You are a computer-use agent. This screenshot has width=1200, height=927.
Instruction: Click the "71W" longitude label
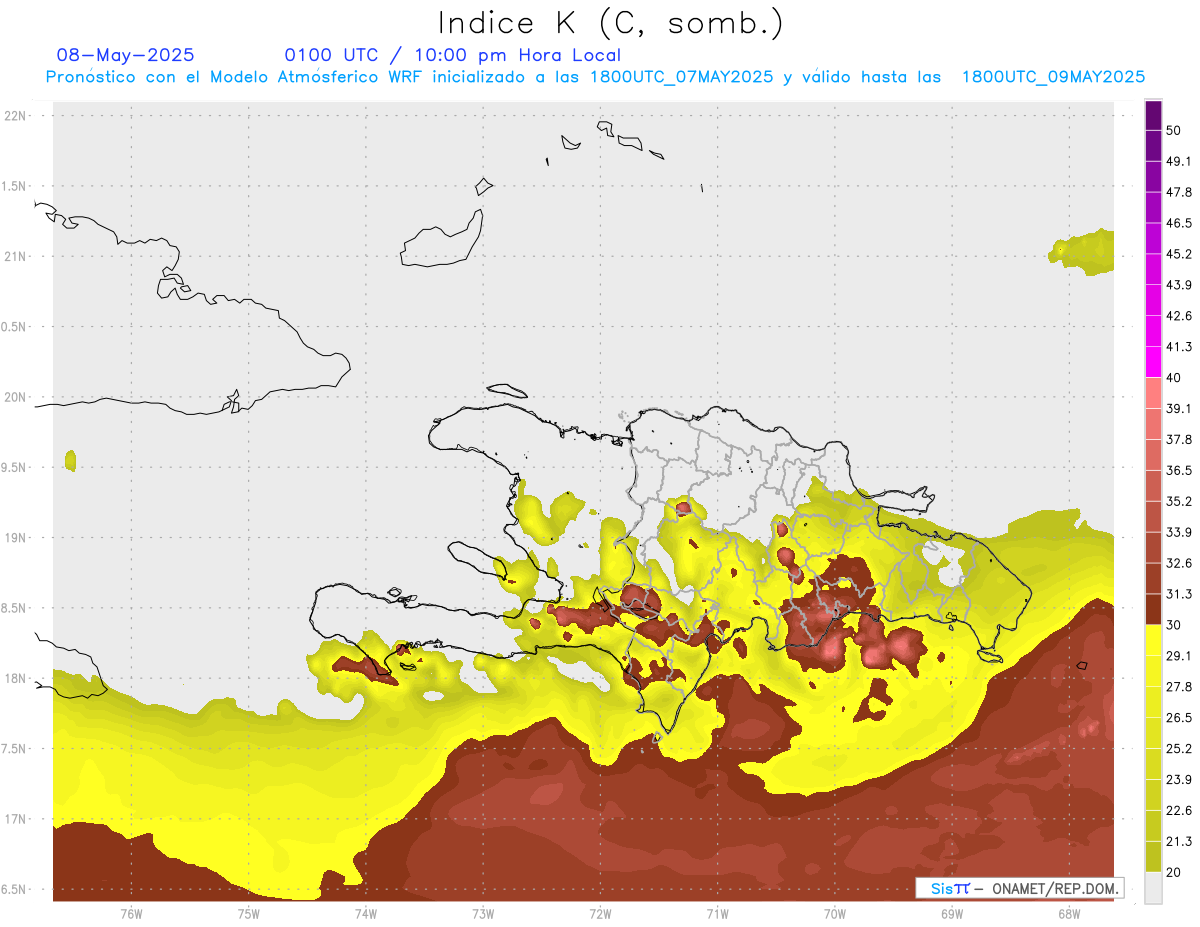[717, 914]
